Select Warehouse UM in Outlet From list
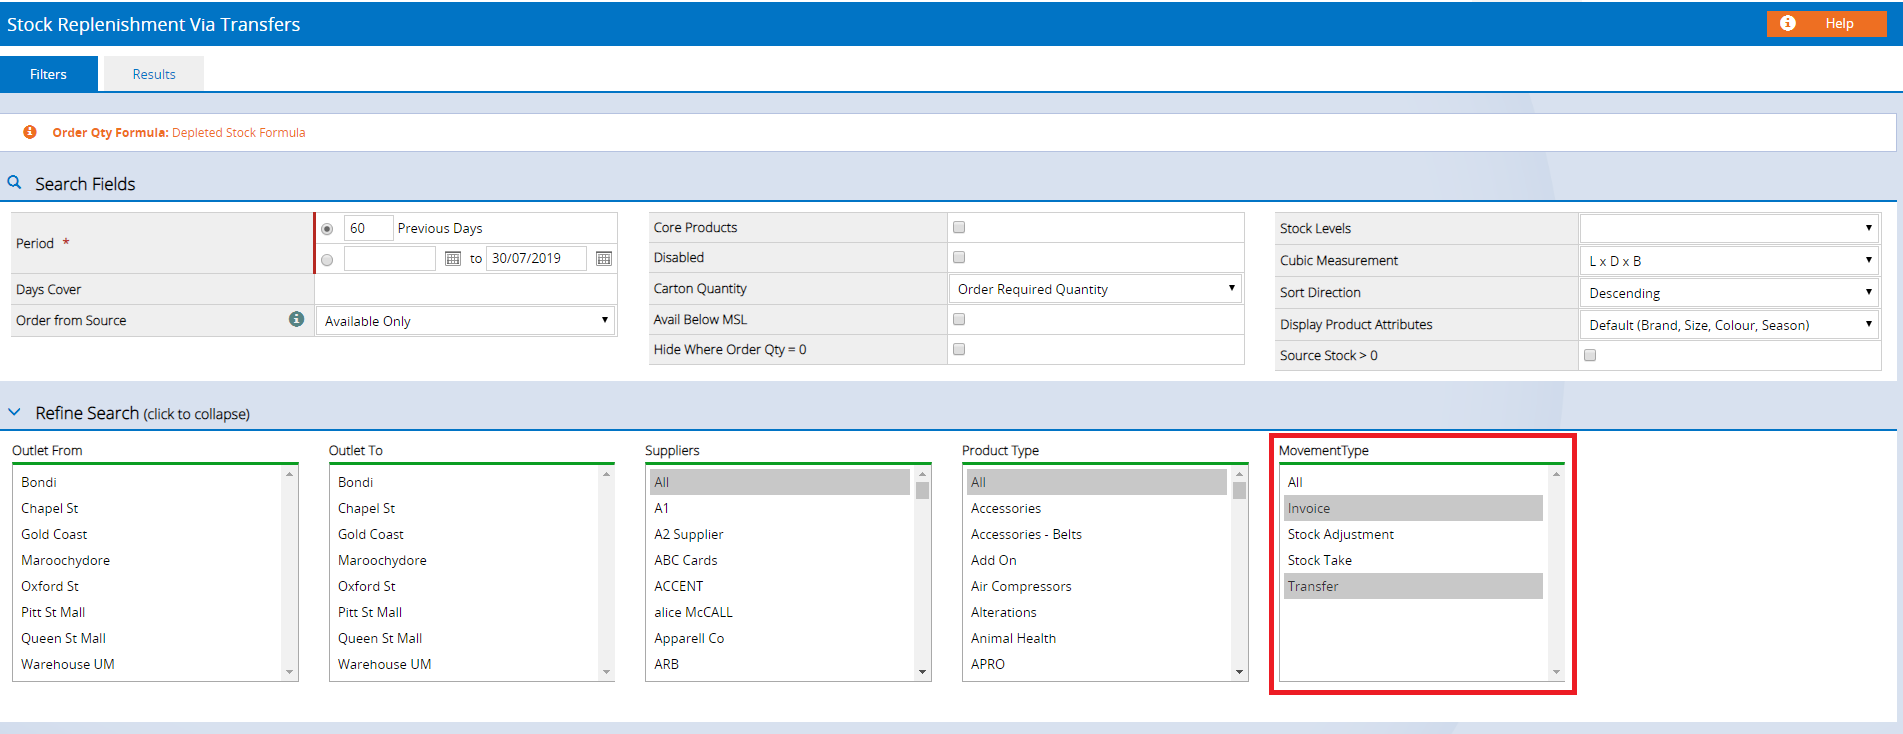 [147, 664]
